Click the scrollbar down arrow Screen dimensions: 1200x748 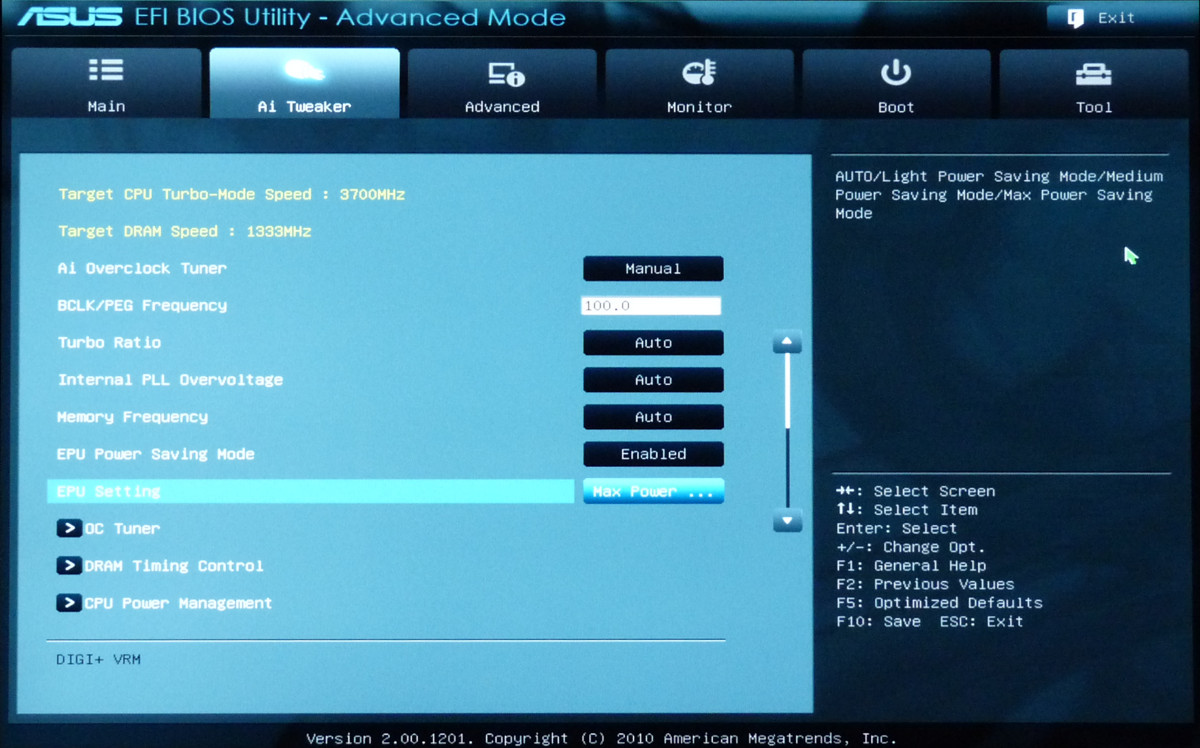pos(788,521)
